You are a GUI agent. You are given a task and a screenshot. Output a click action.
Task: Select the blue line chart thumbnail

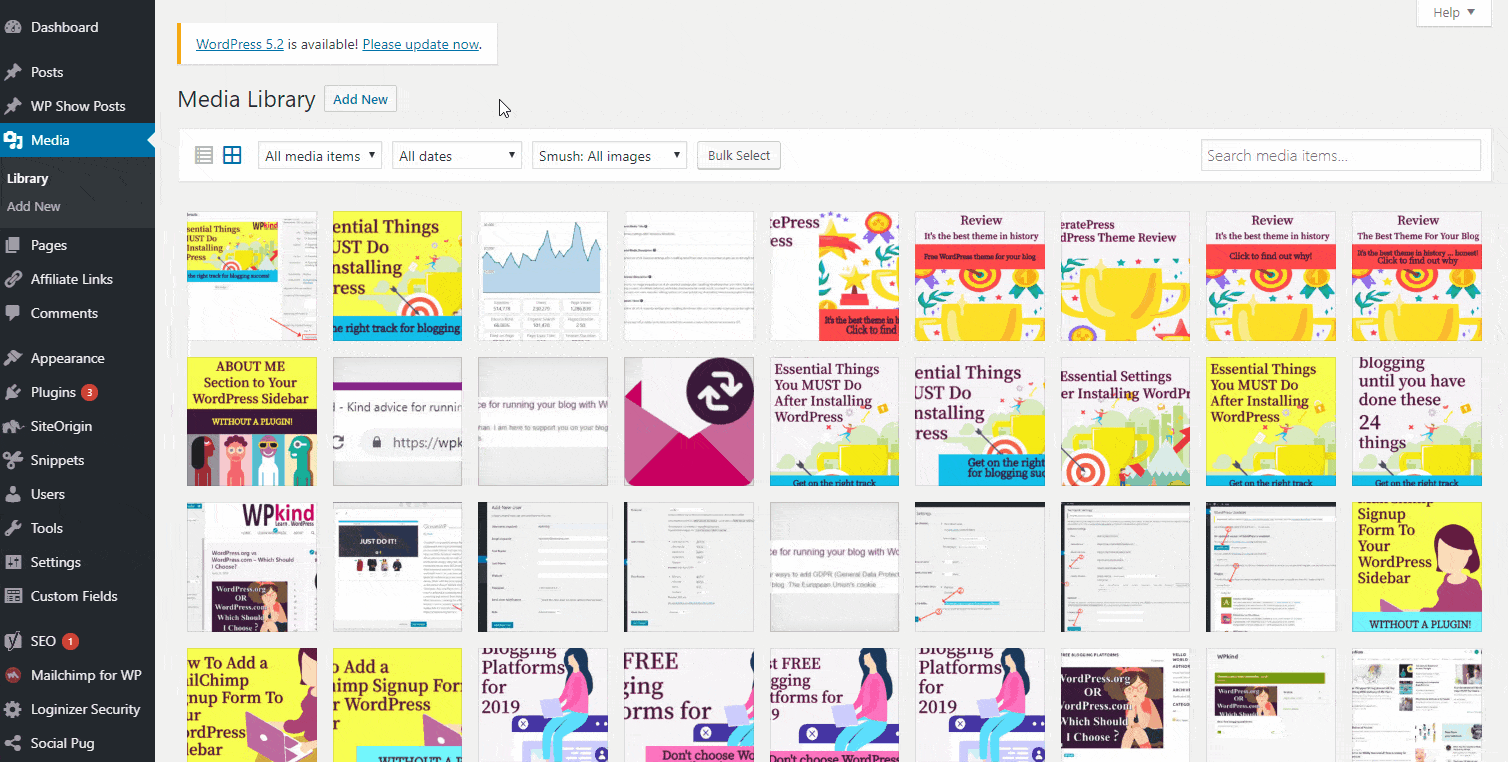pos(543,276)
